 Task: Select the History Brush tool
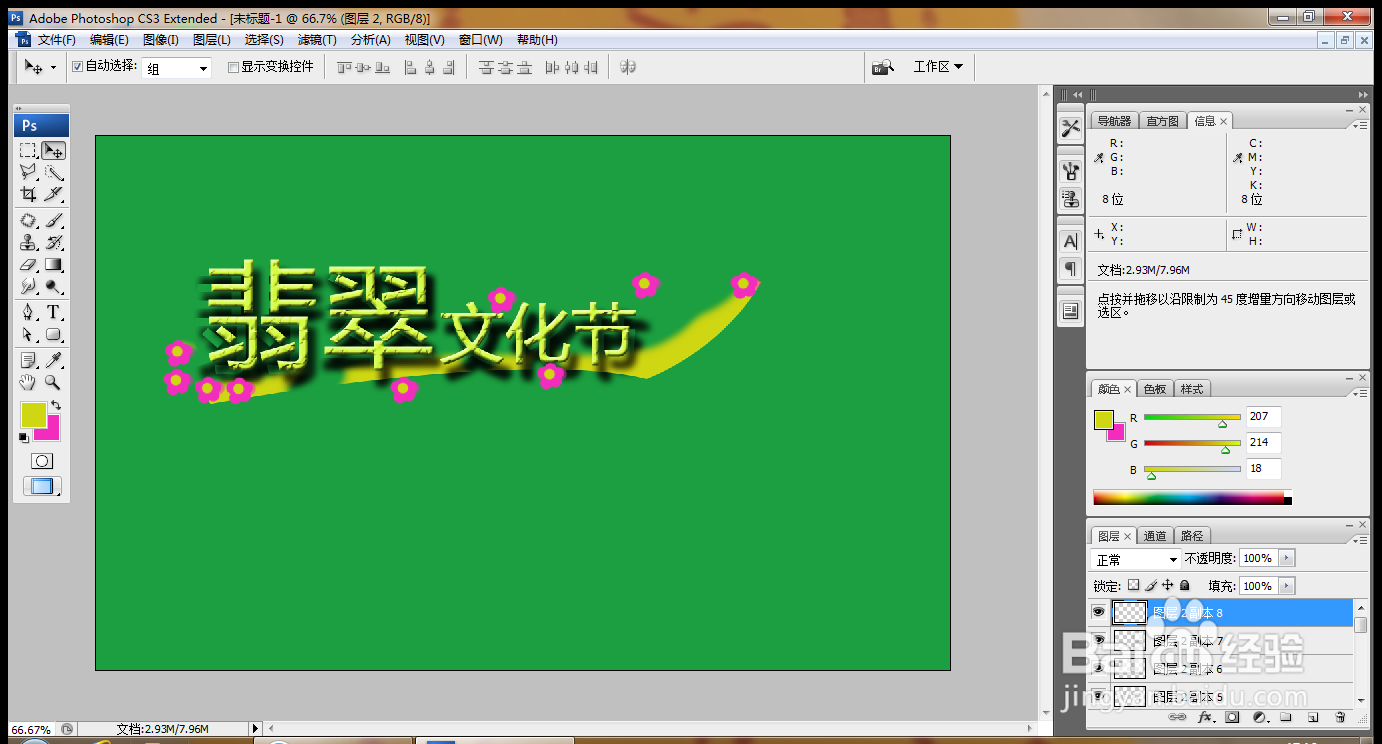click(x=54, y=243)
